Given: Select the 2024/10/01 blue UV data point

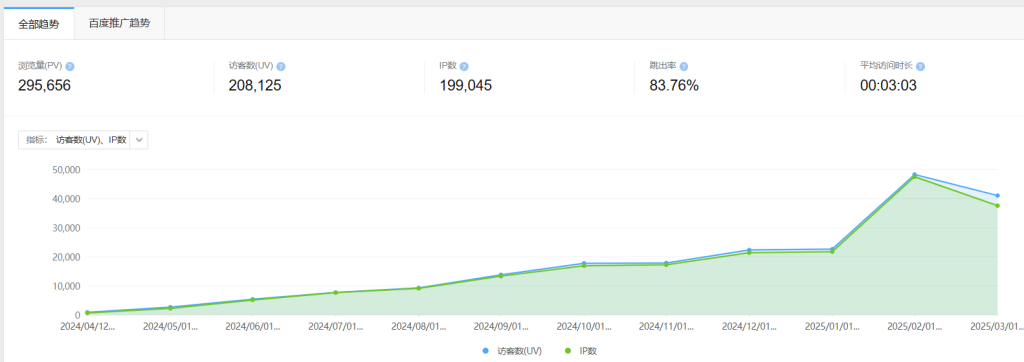Looking at the screenshot, I should point(584,263).
